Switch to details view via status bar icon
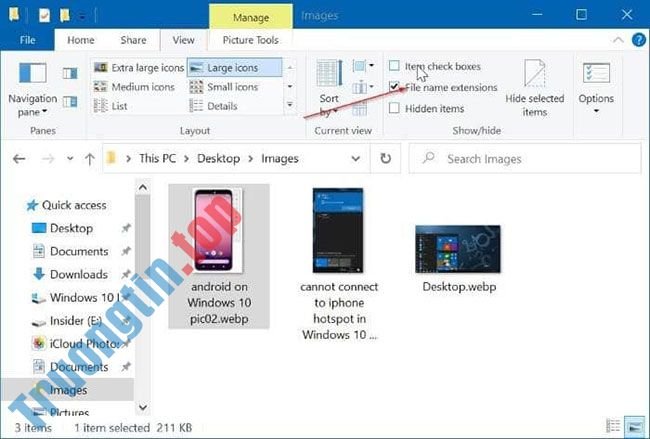The image size is (650, 439). point(613,426)
